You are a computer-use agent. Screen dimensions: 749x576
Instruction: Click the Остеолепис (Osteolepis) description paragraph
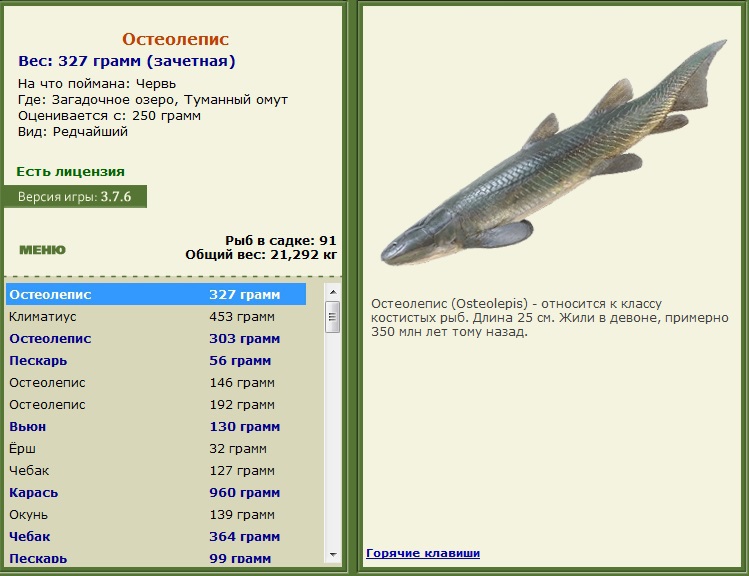click(550, 318)
